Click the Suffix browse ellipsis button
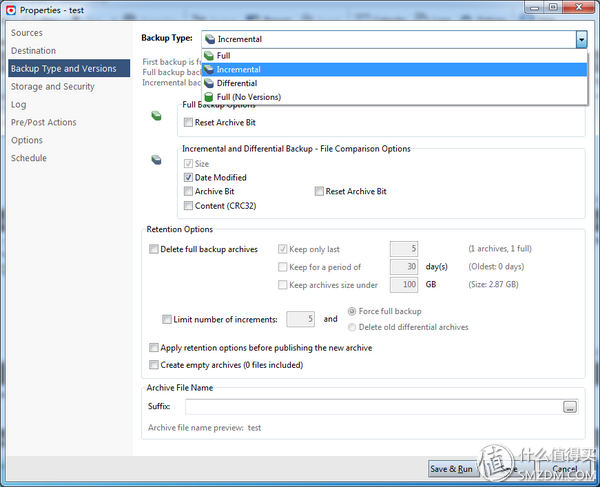 (570, 407)
